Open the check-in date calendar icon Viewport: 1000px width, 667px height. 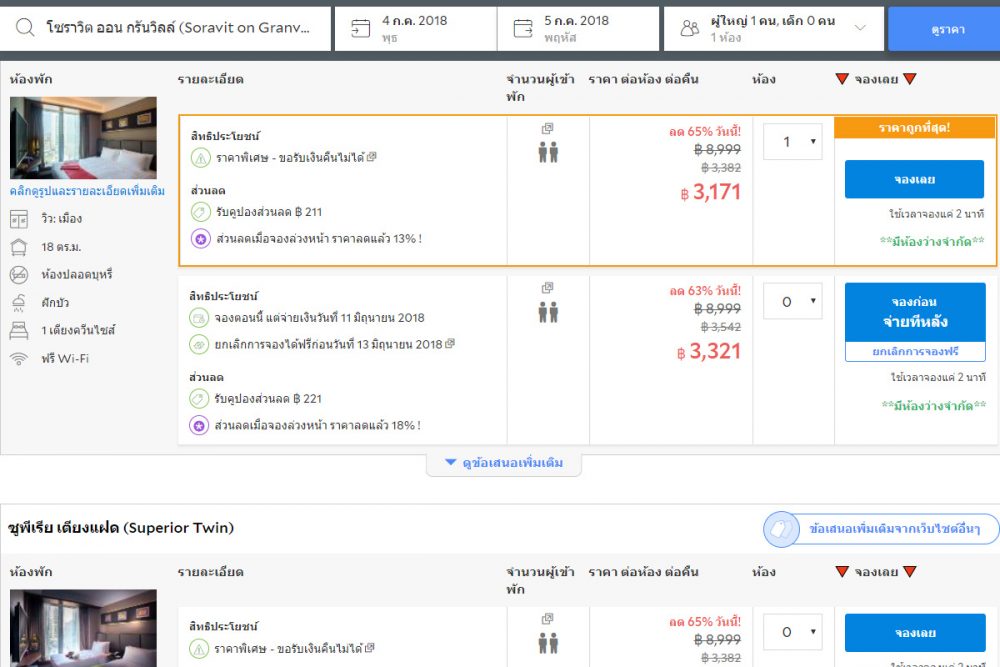[x=360, y=29]
